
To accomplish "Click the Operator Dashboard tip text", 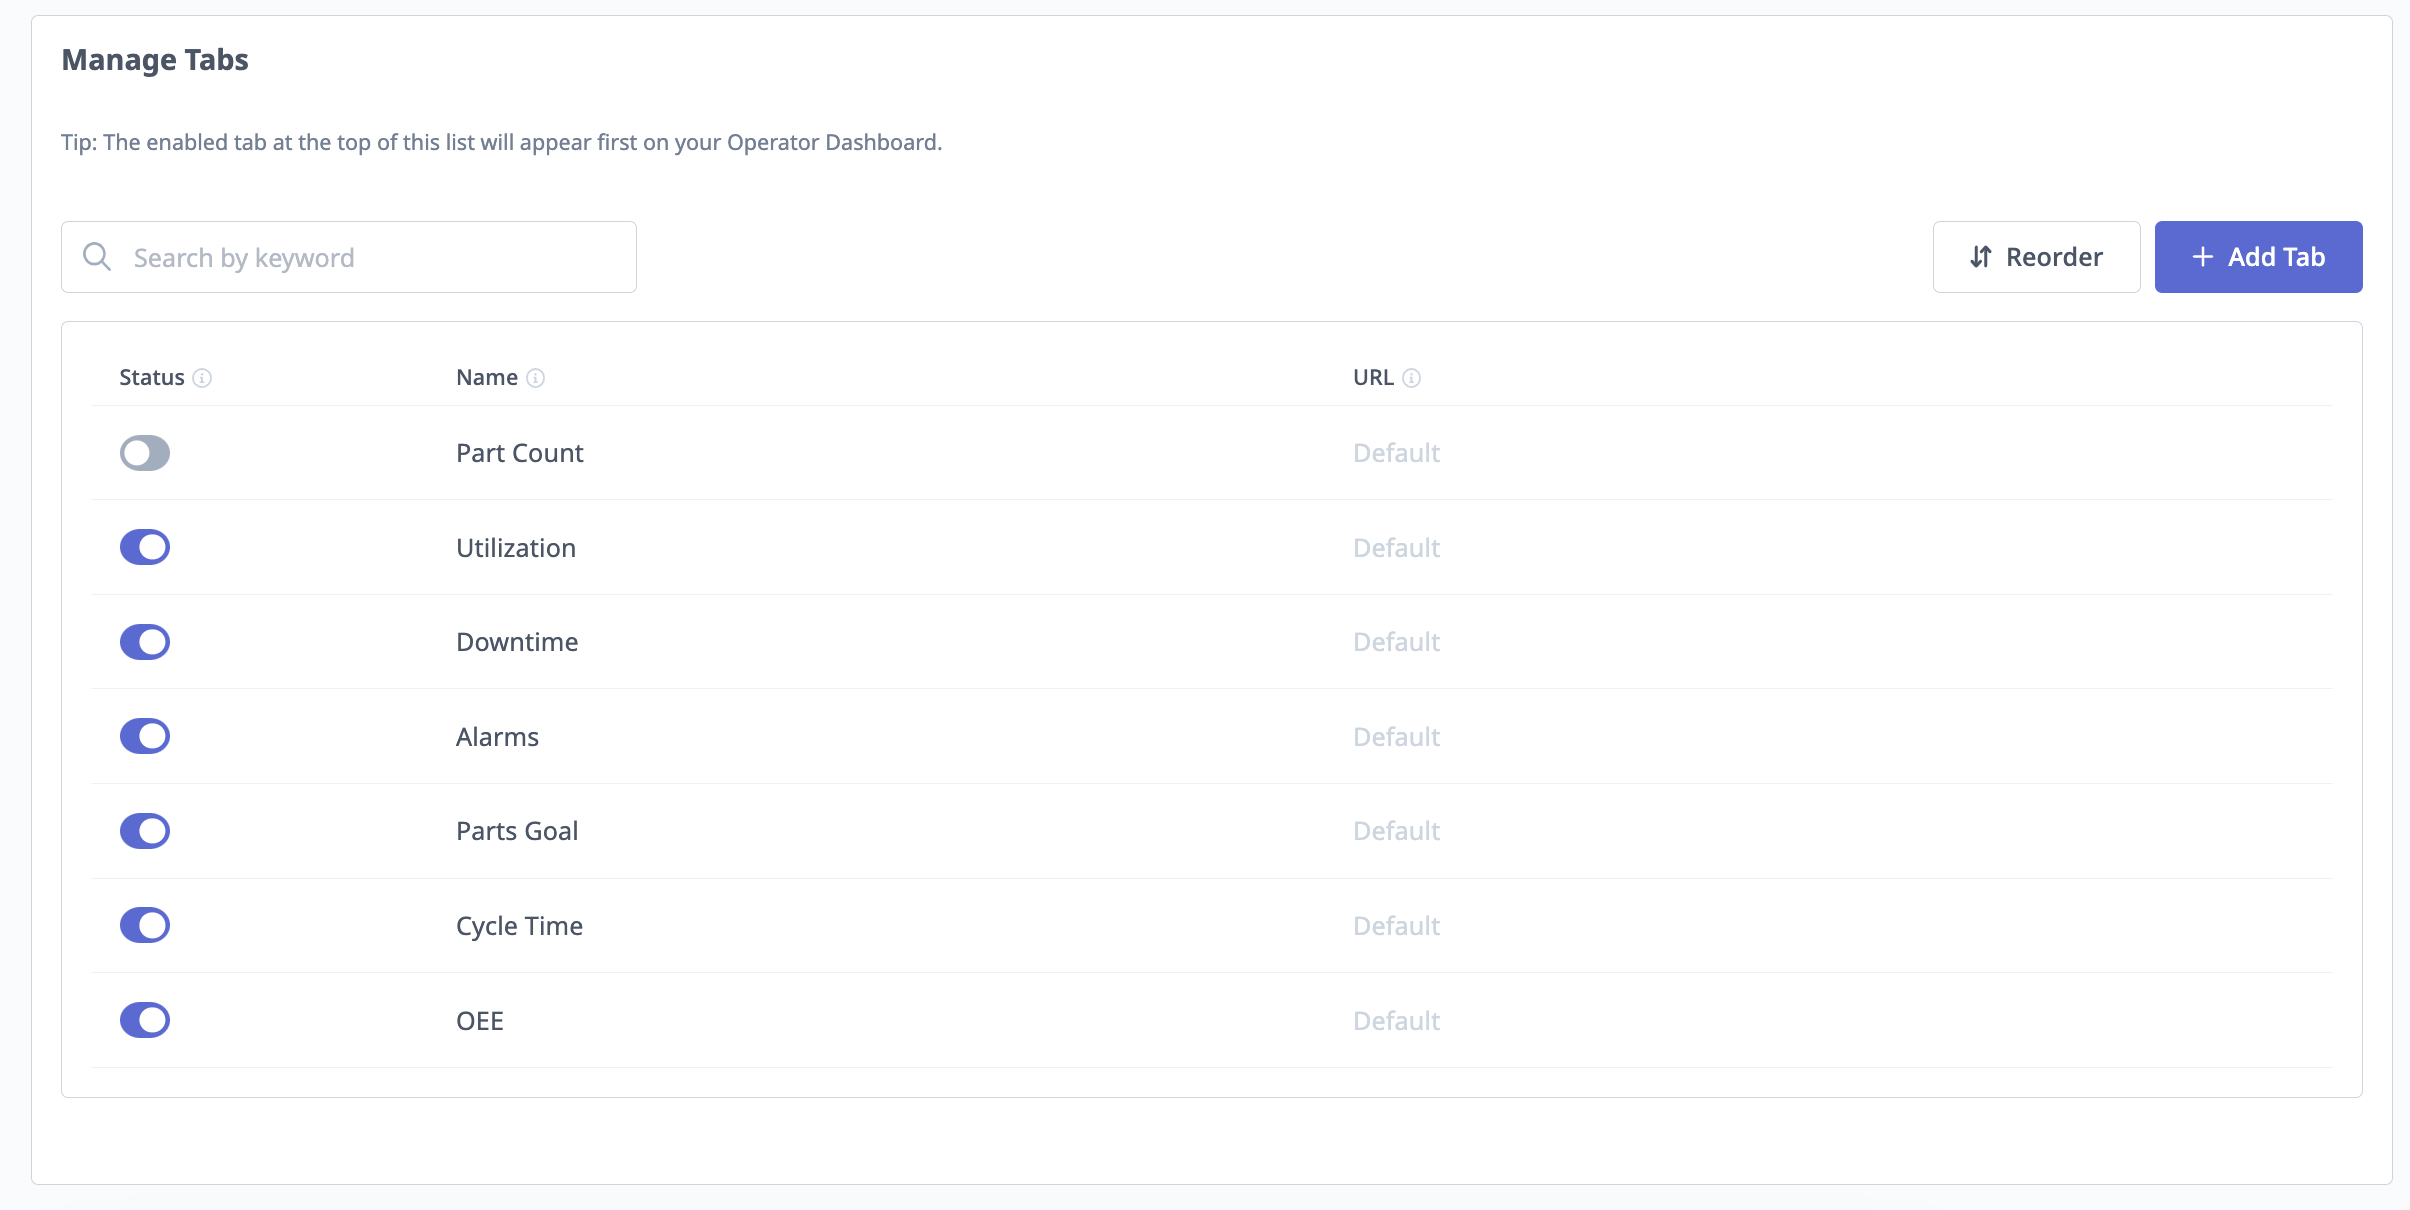I will [x=501, y=142].
